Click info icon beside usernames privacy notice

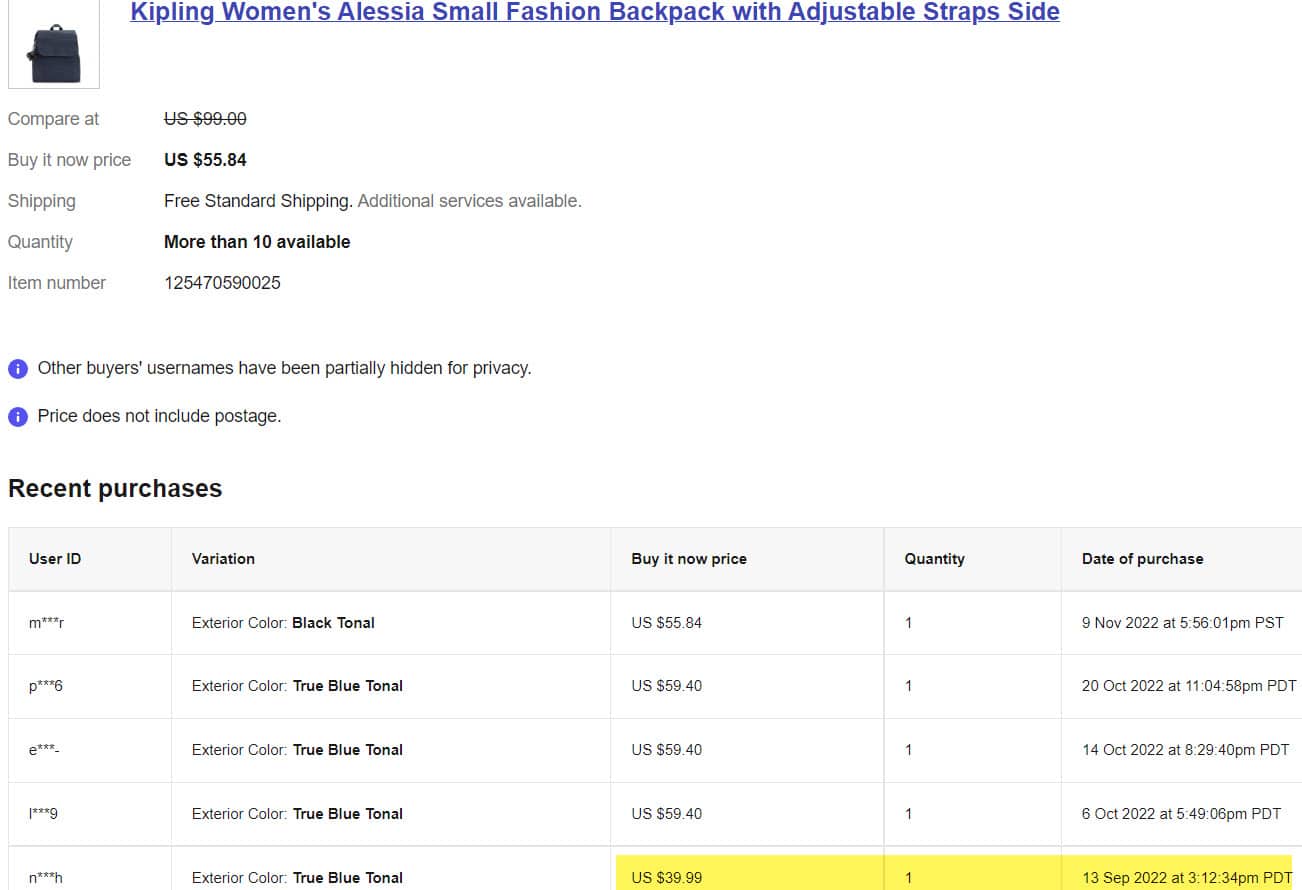(18, 369)
